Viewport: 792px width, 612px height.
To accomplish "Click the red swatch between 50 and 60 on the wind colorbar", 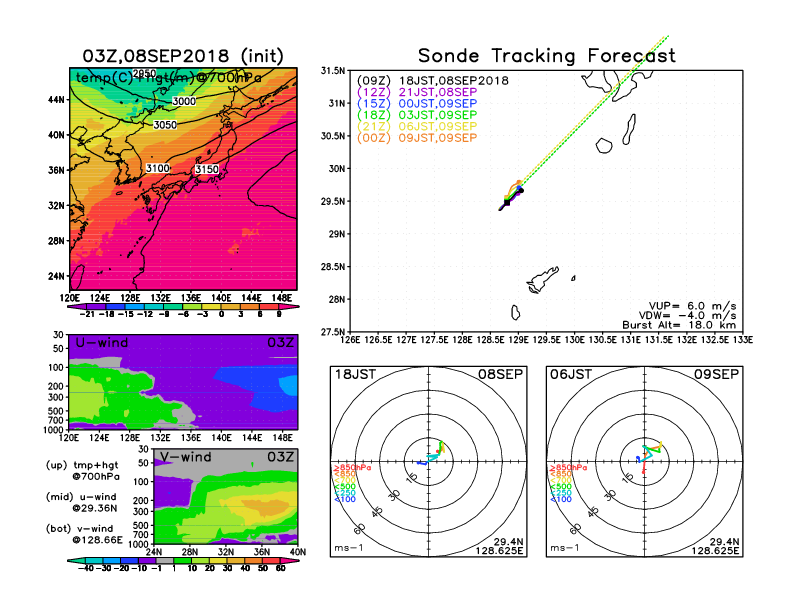I will point(271,561).
